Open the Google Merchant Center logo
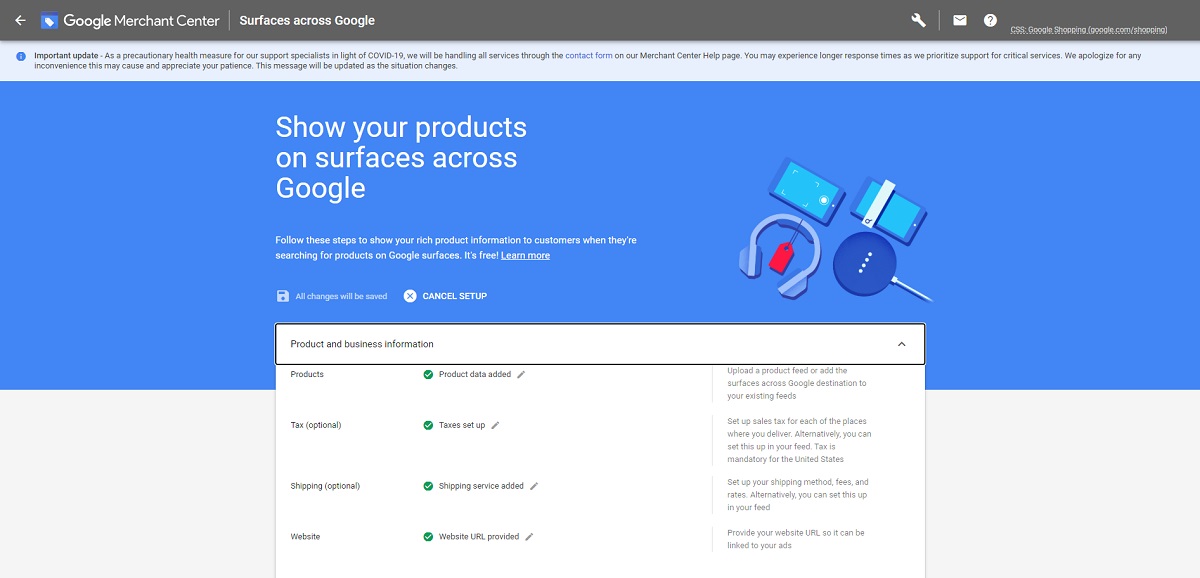The height and width of the screenshot is (578, 1200). click(x=130, y=20)
